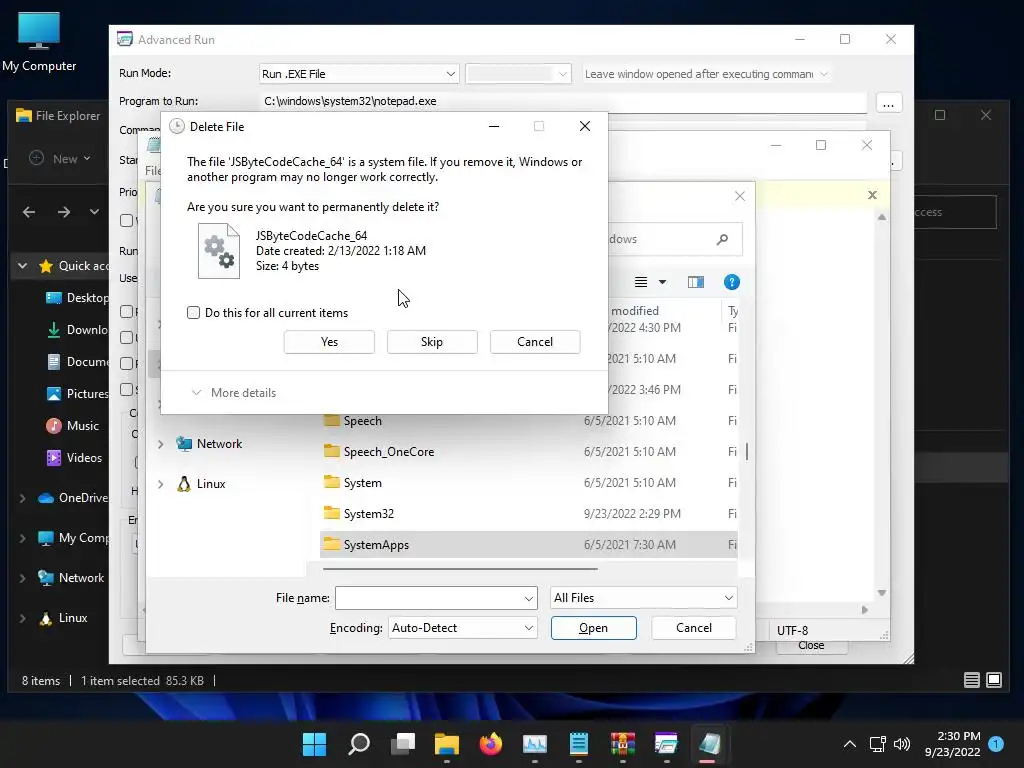
Task: Open Downloads in File Explorer sidebar
Action: (76, 330)
